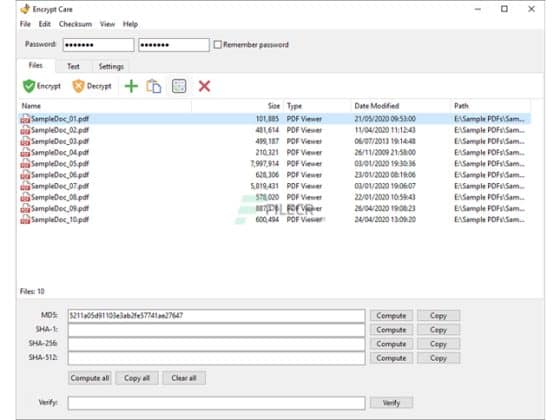Click Compute button for SHA-512
Screen dimensions: 560x420
(x=391, y=358)
